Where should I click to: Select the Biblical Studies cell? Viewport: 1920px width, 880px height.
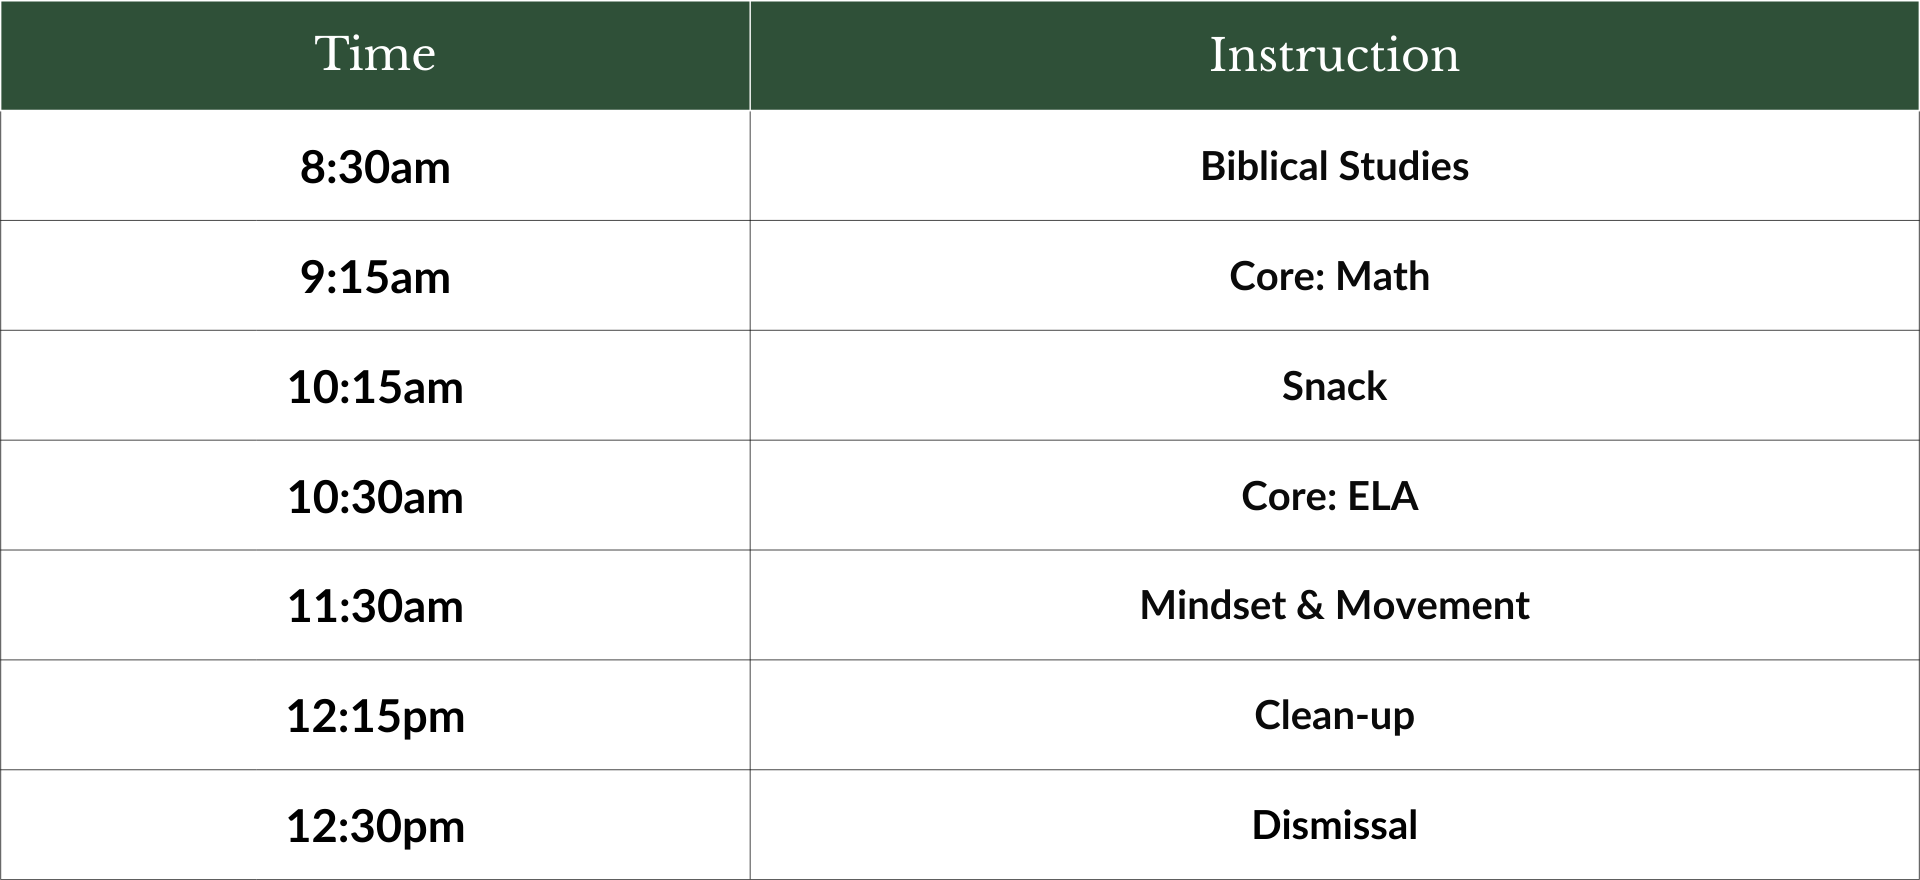1334,165
